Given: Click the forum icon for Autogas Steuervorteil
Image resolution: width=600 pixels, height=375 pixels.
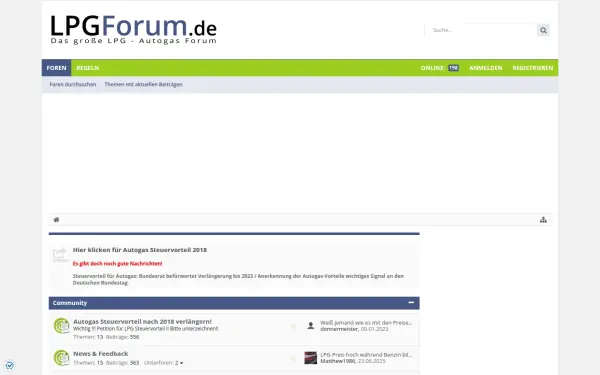Looking at the screenshot, I should click(x=61, y=326).
